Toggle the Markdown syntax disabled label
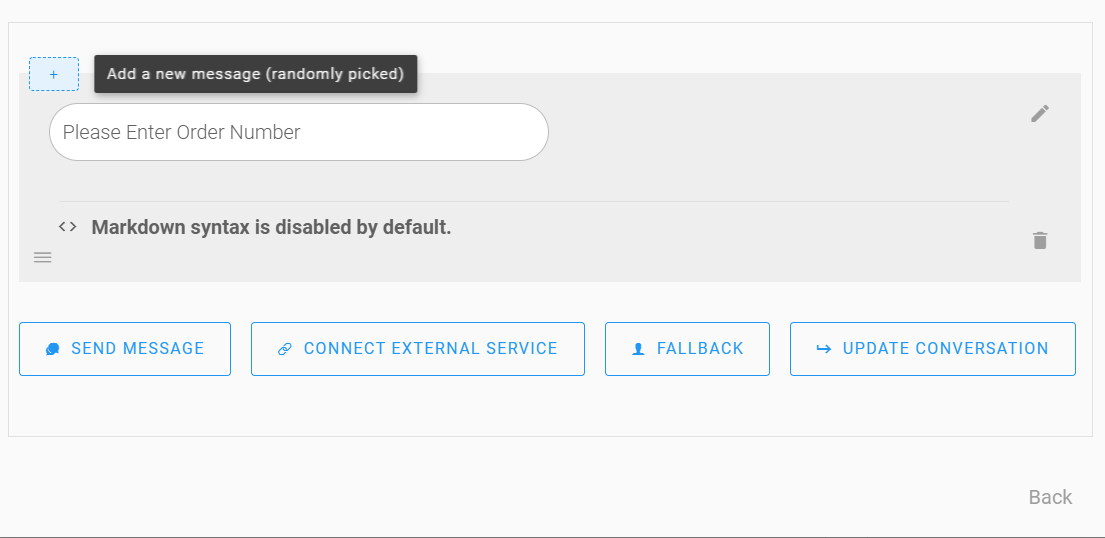The width and height of the screenshot is (1105, 538). pos(271,227)
